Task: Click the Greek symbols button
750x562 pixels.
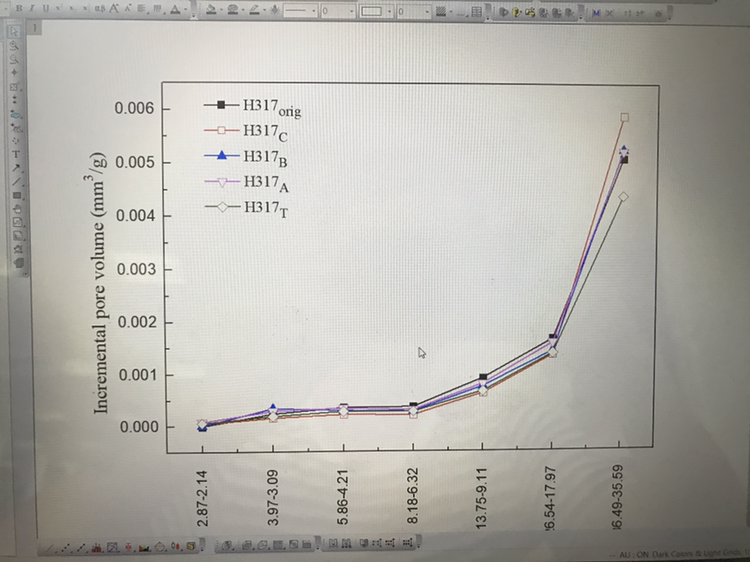Action: (99, 9)
